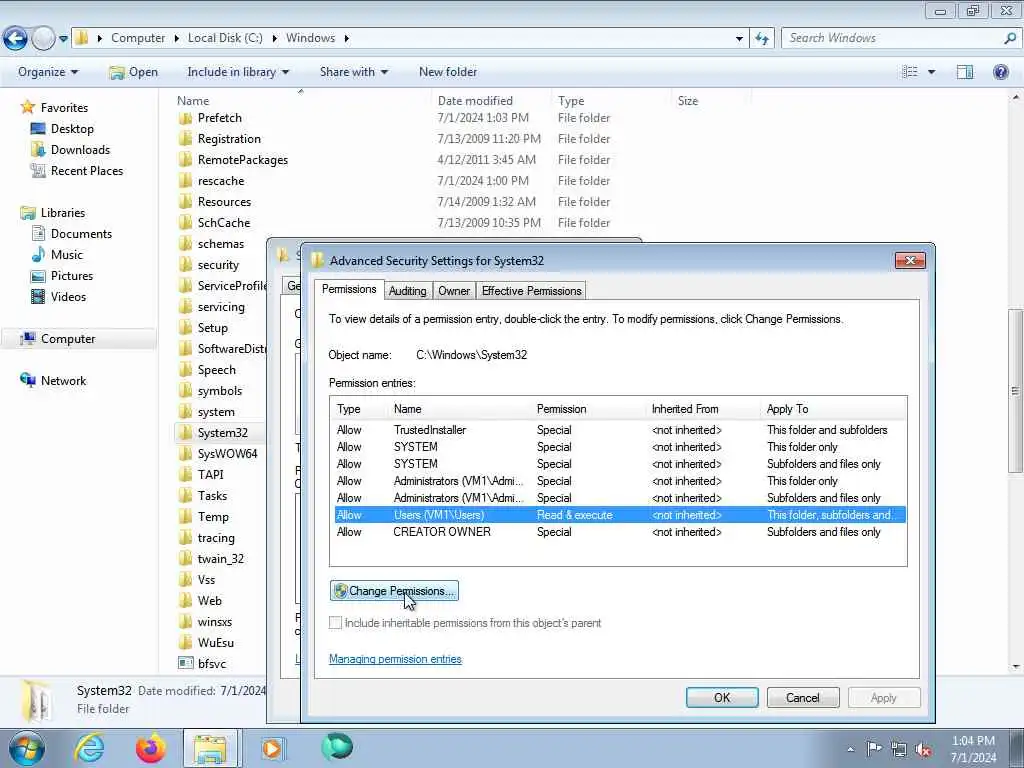Select the Registration folder
Image resolution: width=1024 pixels, height=768 pixels.
229,139
